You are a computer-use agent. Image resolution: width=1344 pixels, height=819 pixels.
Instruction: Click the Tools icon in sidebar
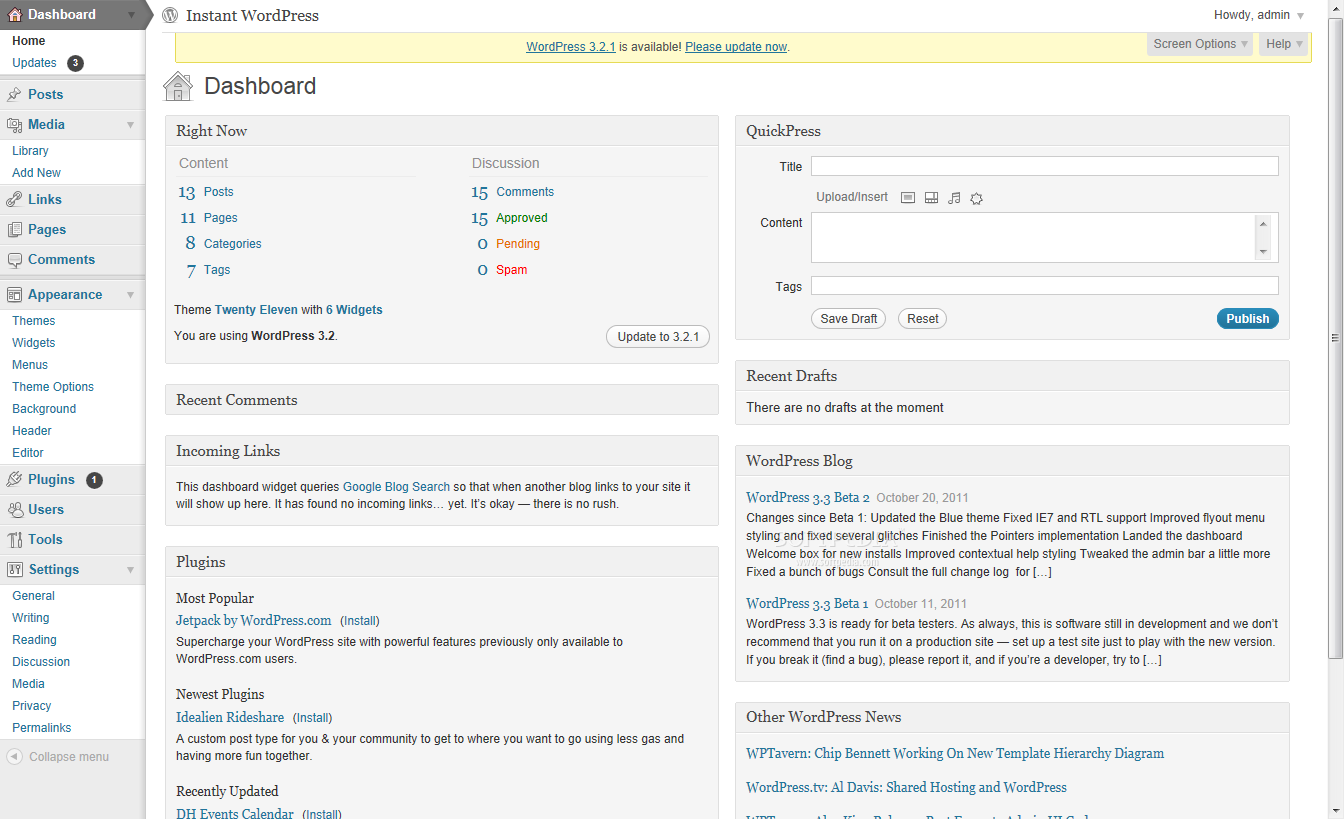[x=15, y=539]
